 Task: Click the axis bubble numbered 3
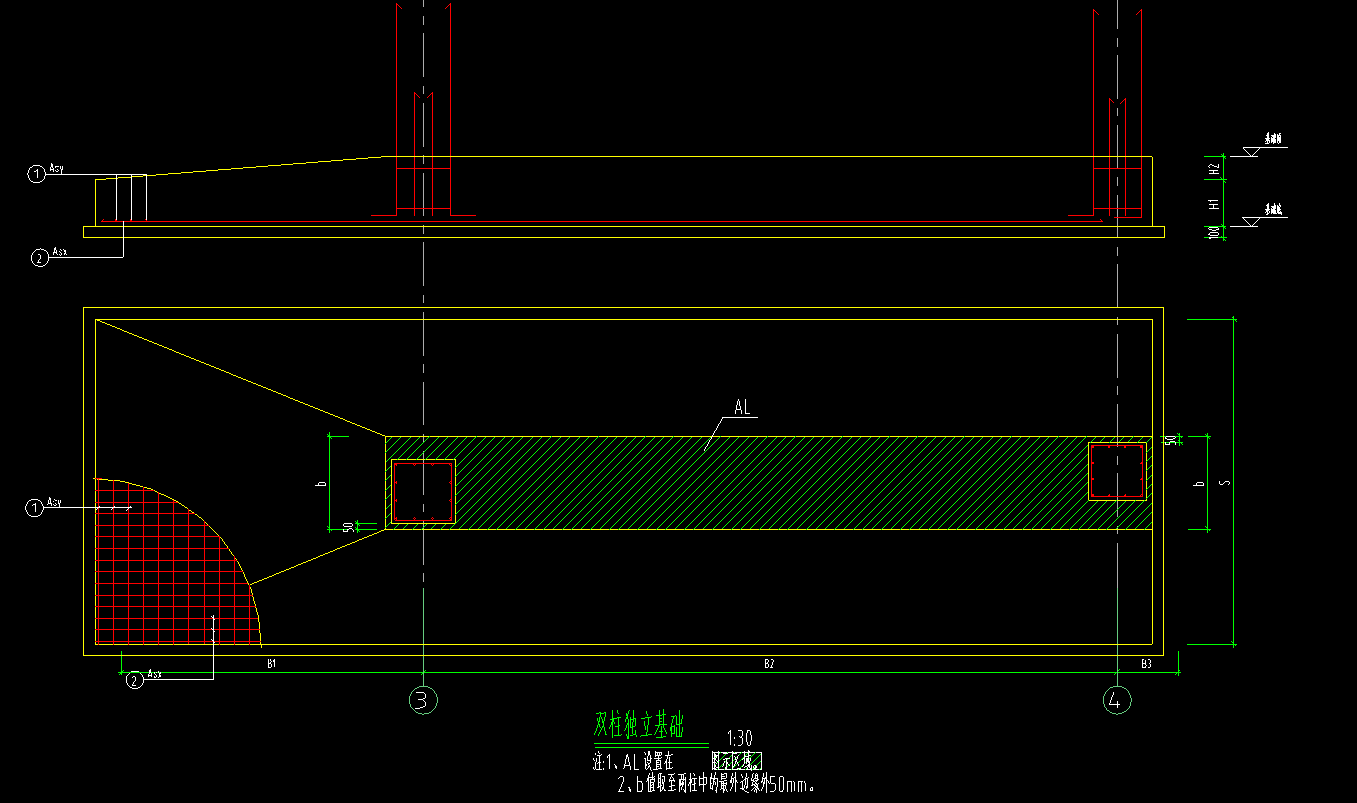(x=423, y=700)
